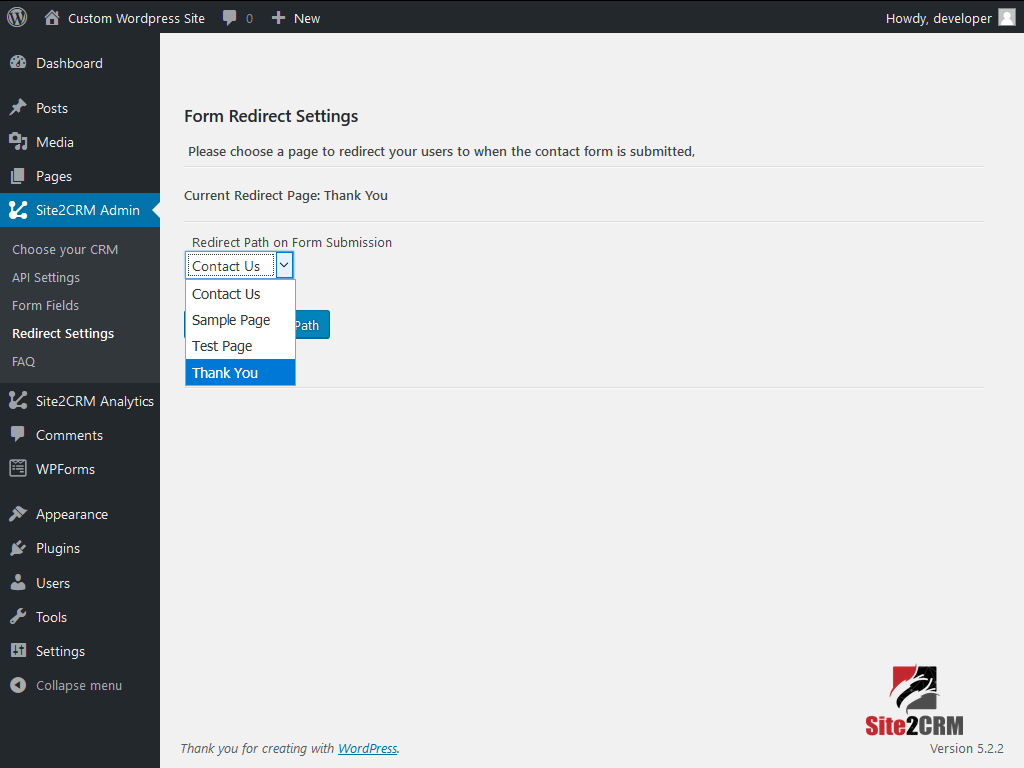Open the comments bubble icon in top bar
The width and height of the screenshot is (1024, 768).
[229, 18]
